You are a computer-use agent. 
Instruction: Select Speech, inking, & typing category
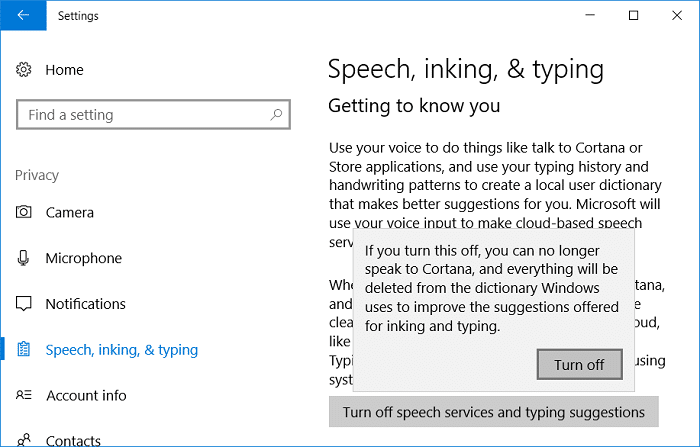pos(122,350)
